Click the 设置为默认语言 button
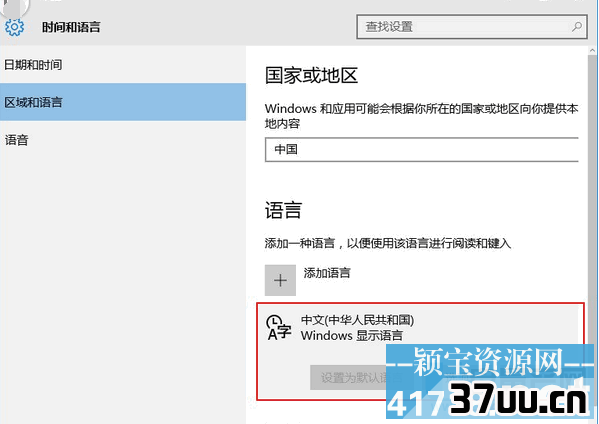The image size is (599, 424). pos(348,377)
